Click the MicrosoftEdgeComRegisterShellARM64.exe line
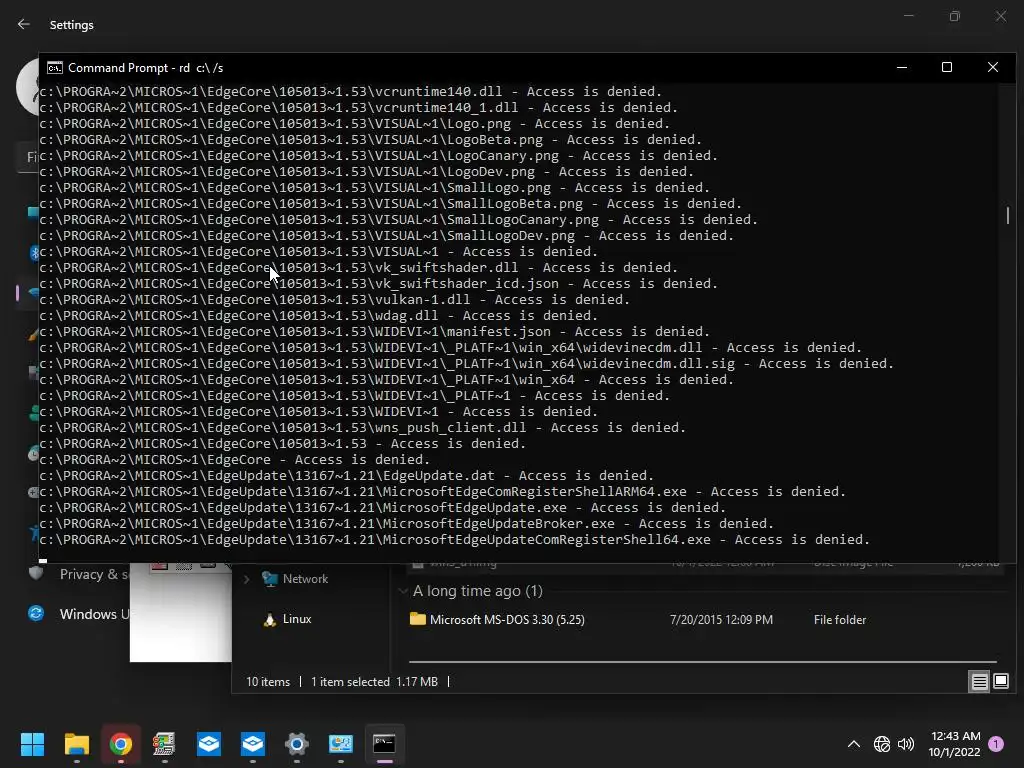1024x768 pixels. (442, 492)
